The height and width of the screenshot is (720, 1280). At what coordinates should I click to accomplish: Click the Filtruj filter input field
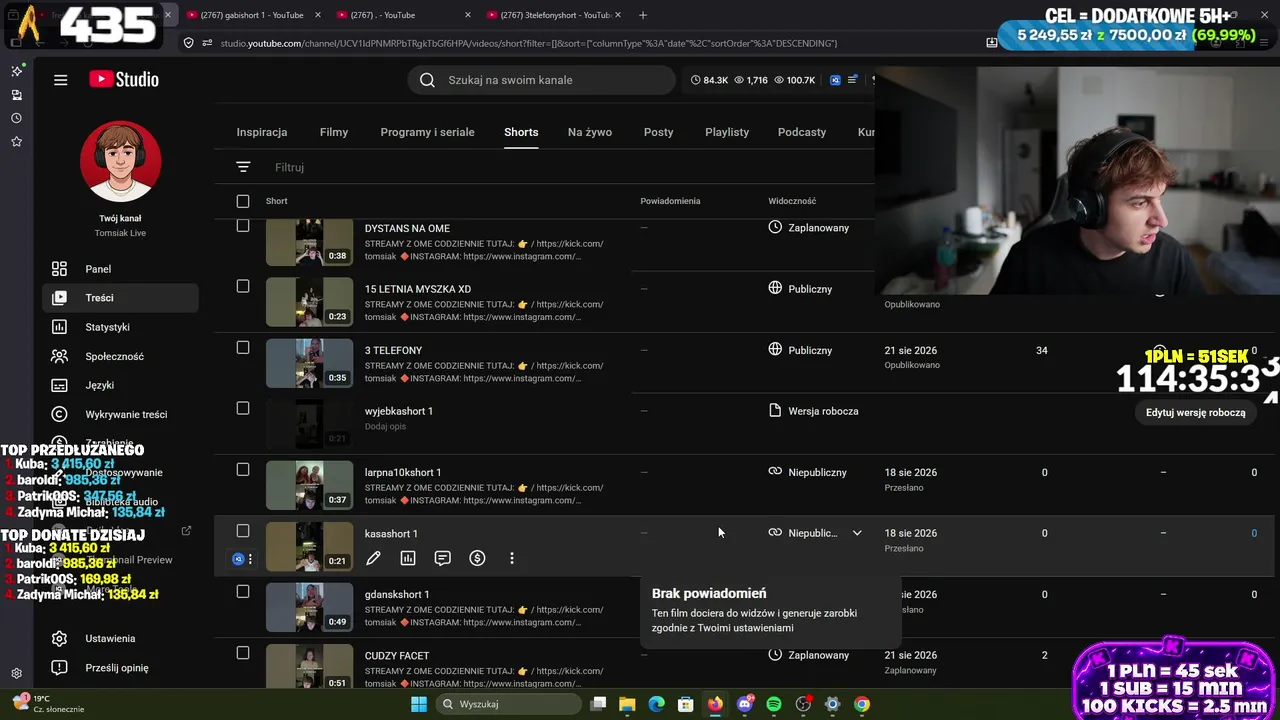tap(570, 167)
